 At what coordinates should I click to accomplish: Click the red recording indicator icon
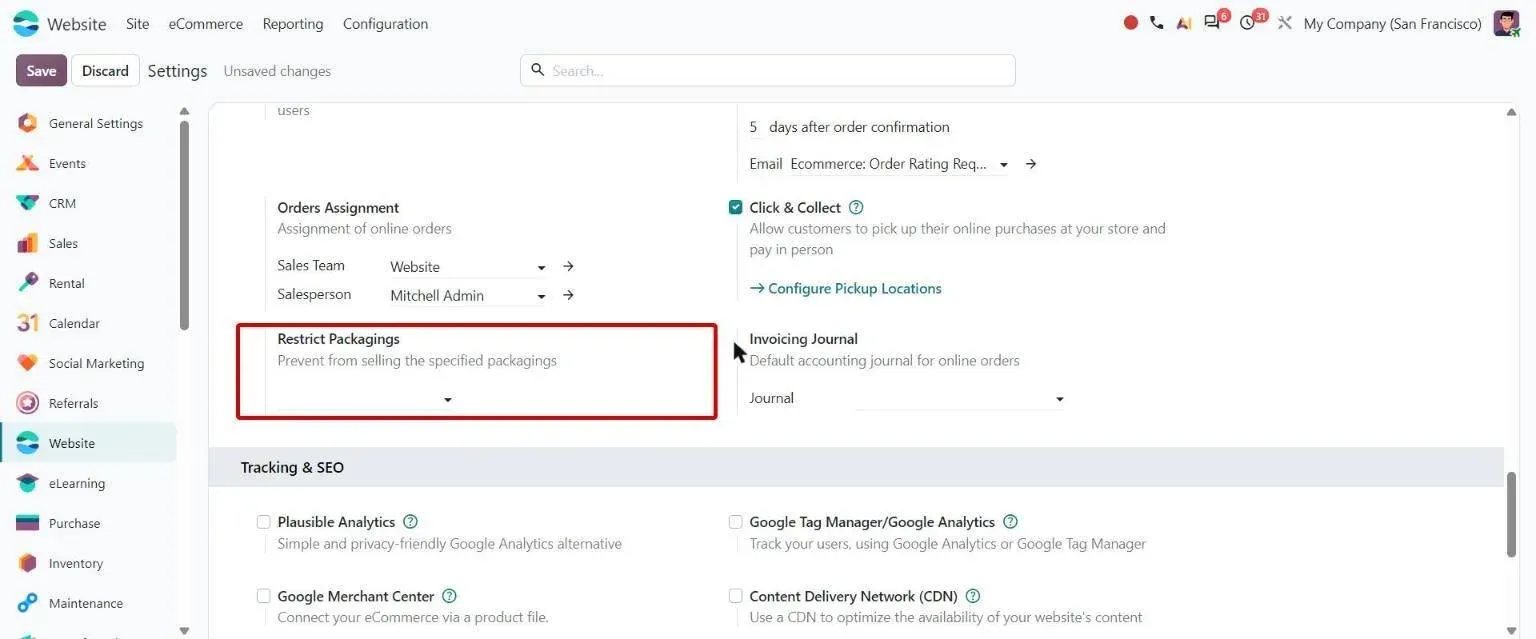[1131, 23]
